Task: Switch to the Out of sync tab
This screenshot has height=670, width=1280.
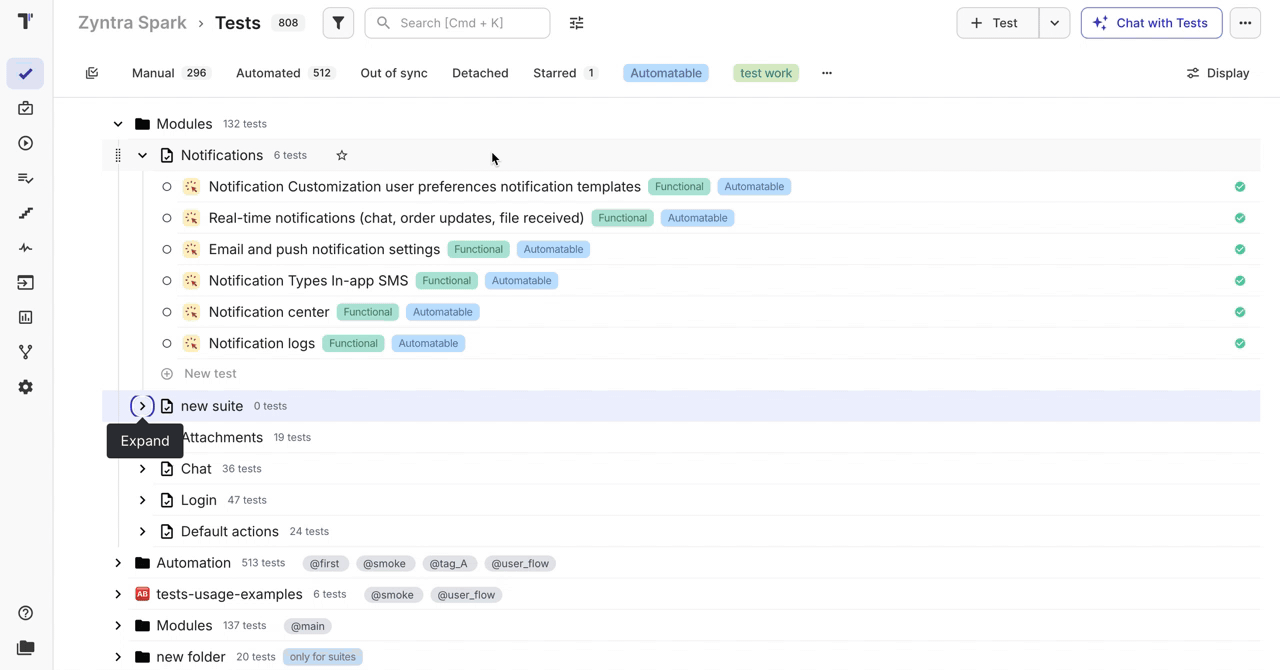Action: pos(394,73)
